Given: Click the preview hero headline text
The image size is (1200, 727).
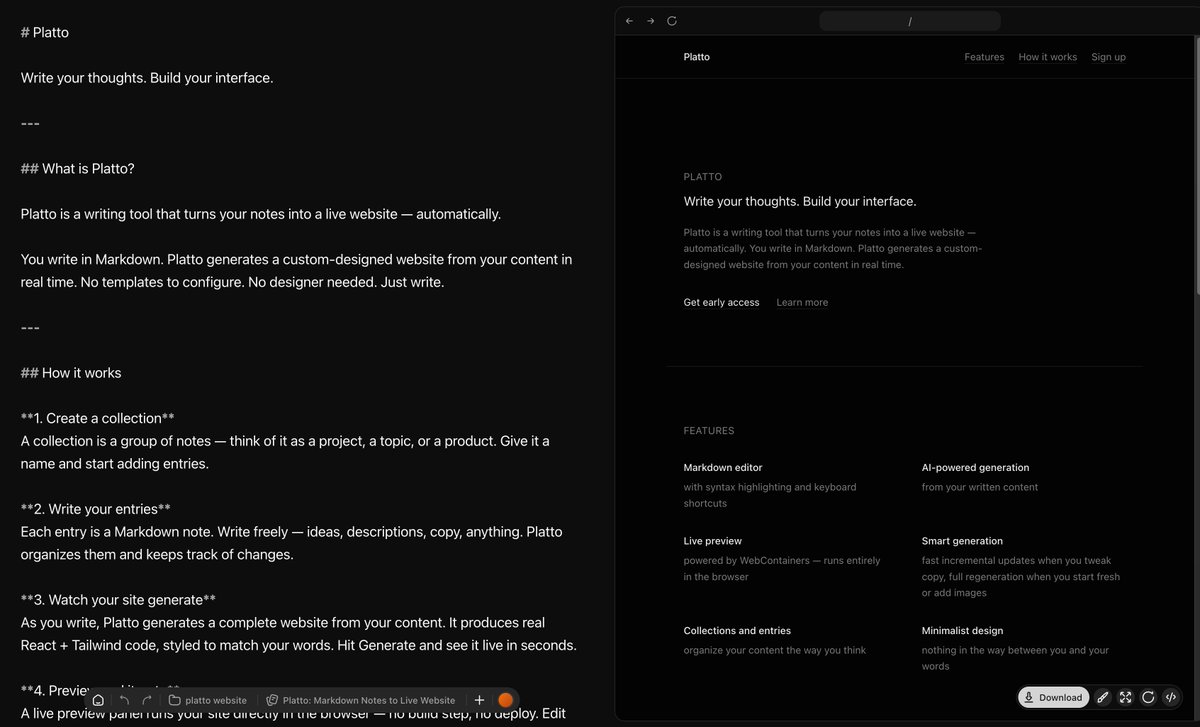Looking at the screenshot, I should 800,201.
